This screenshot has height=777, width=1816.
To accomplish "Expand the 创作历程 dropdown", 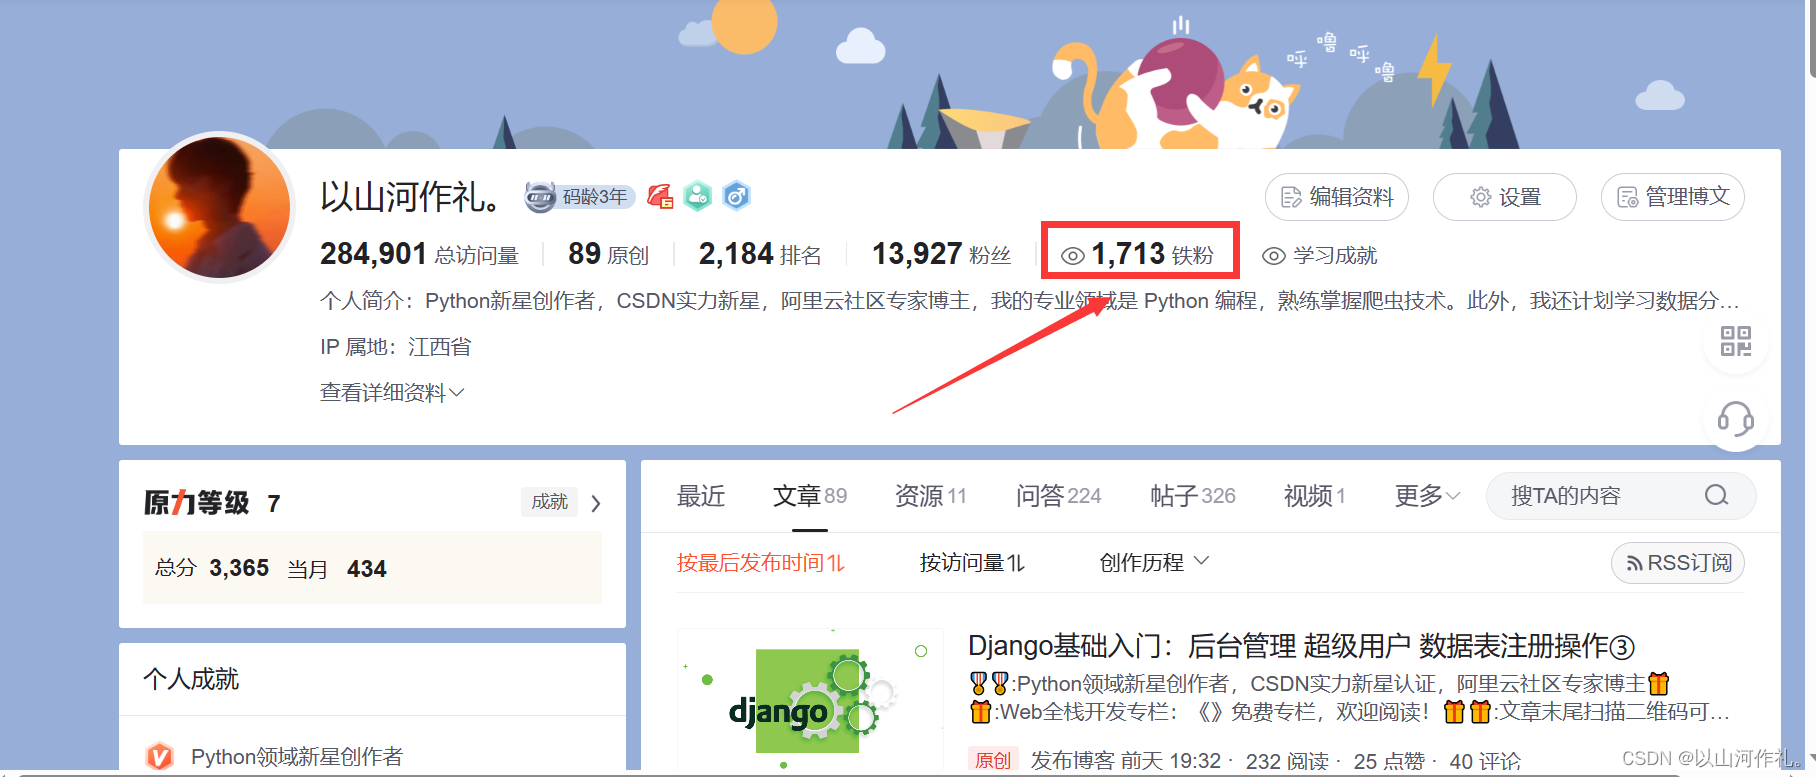I will (x=1155, y=563).
